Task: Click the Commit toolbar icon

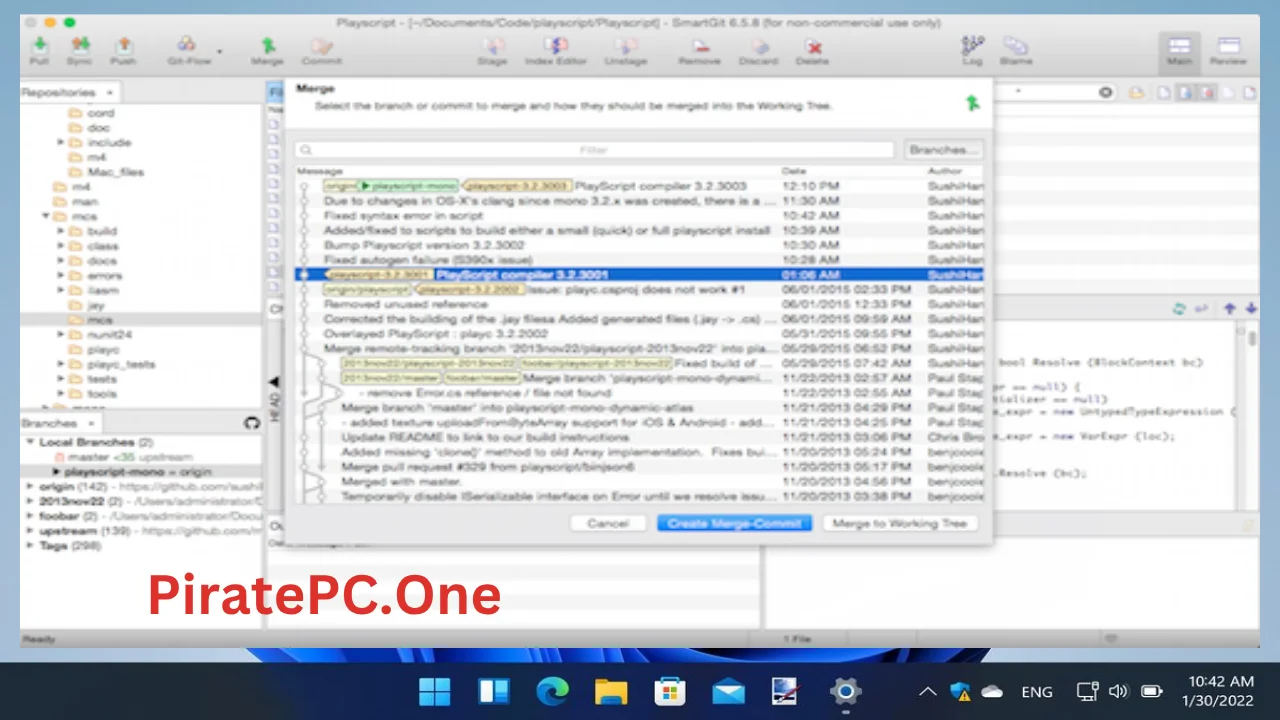Action: tap(321, 50)
